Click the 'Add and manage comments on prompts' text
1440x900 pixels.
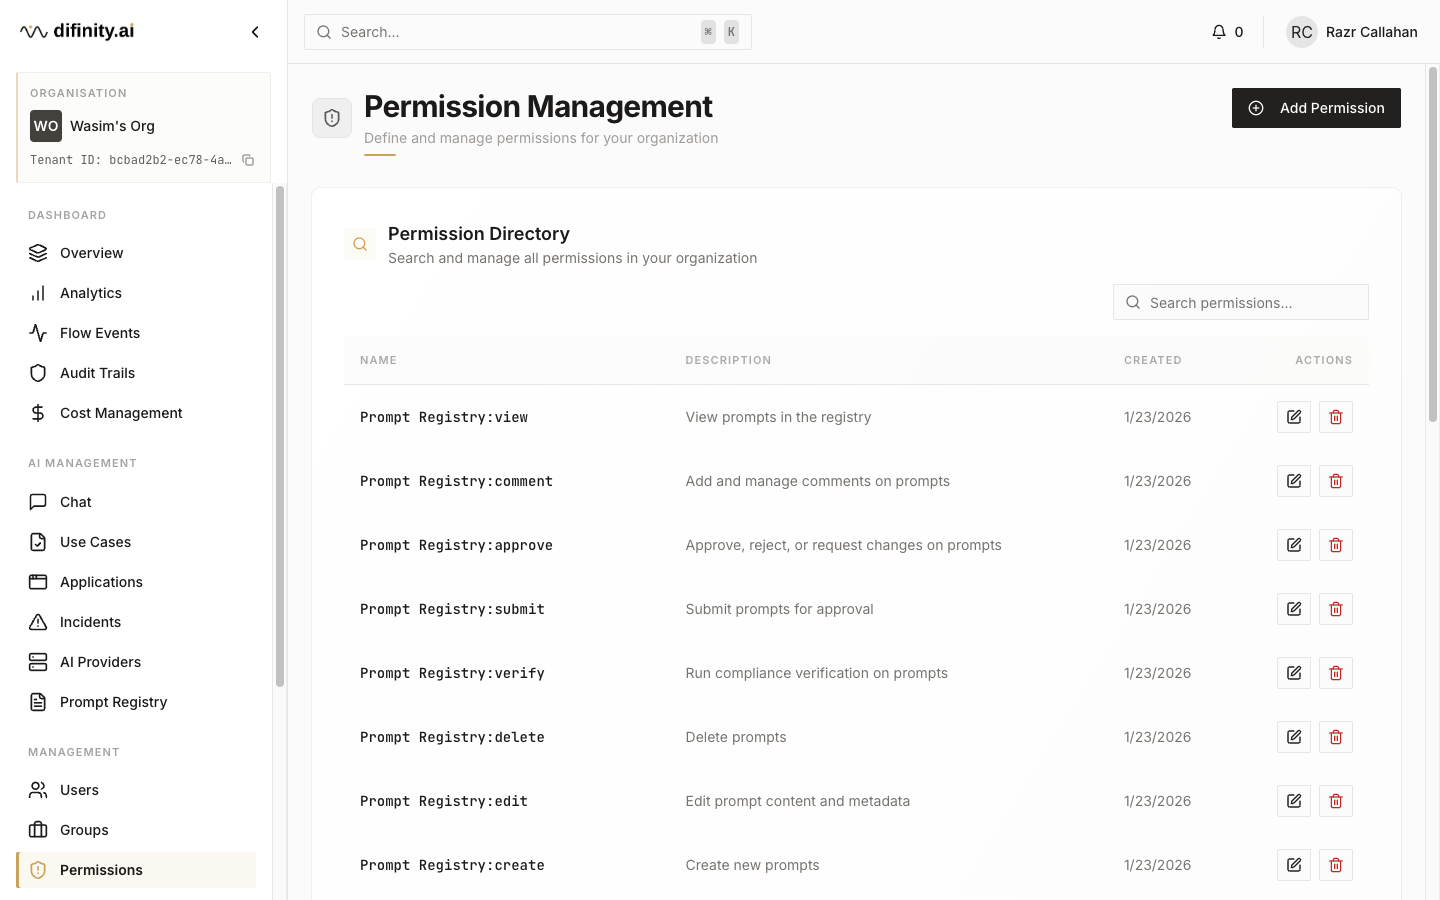pyautogui.click(x=817, y=481)
